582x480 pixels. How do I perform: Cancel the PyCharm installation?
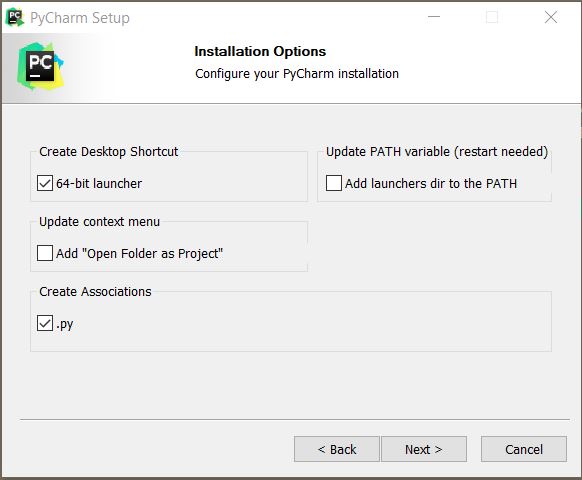coord(524,449)
